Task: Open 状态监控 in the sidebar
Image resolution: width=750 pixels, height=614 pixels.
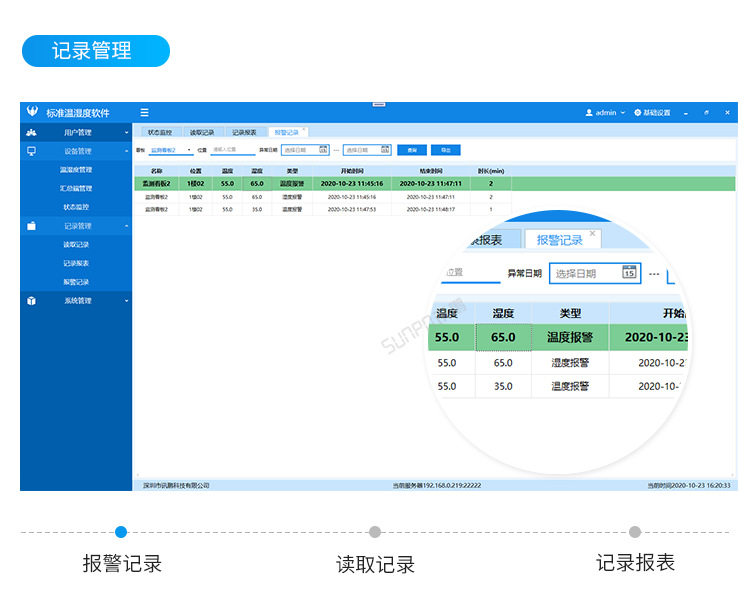Action: [x=76, y=207]
